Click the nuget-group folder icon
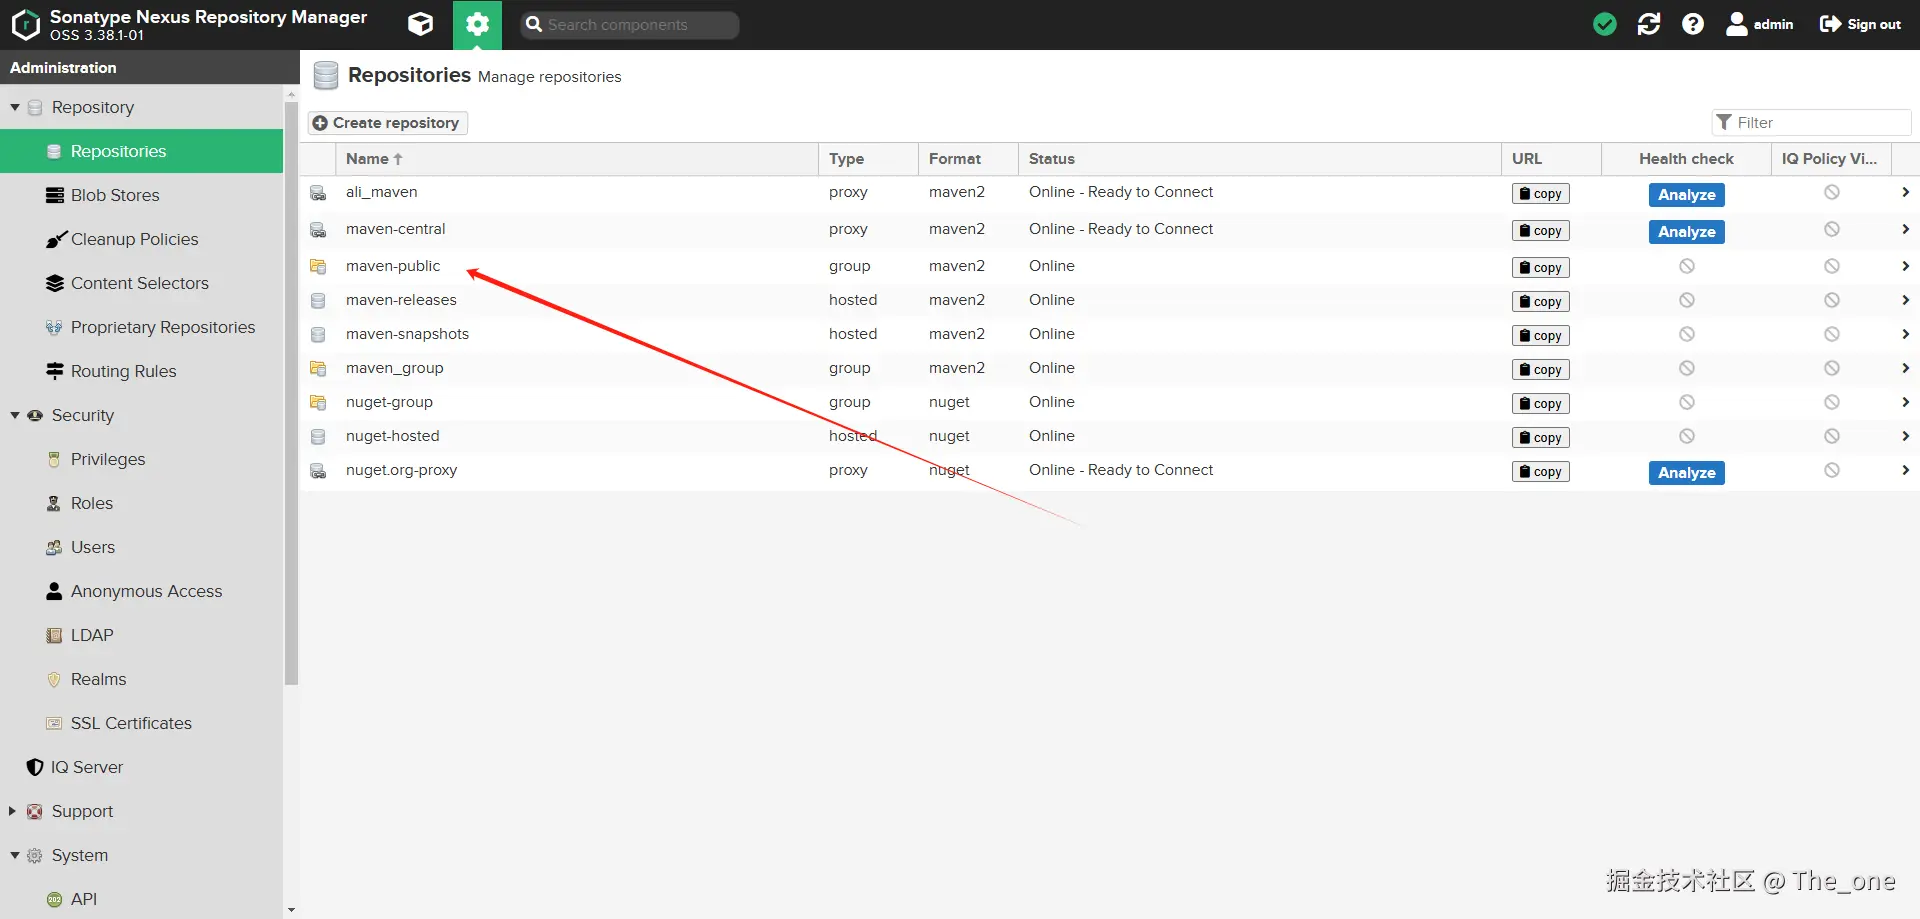Viewport: 1920px width, 919px height. coord(318,403)
